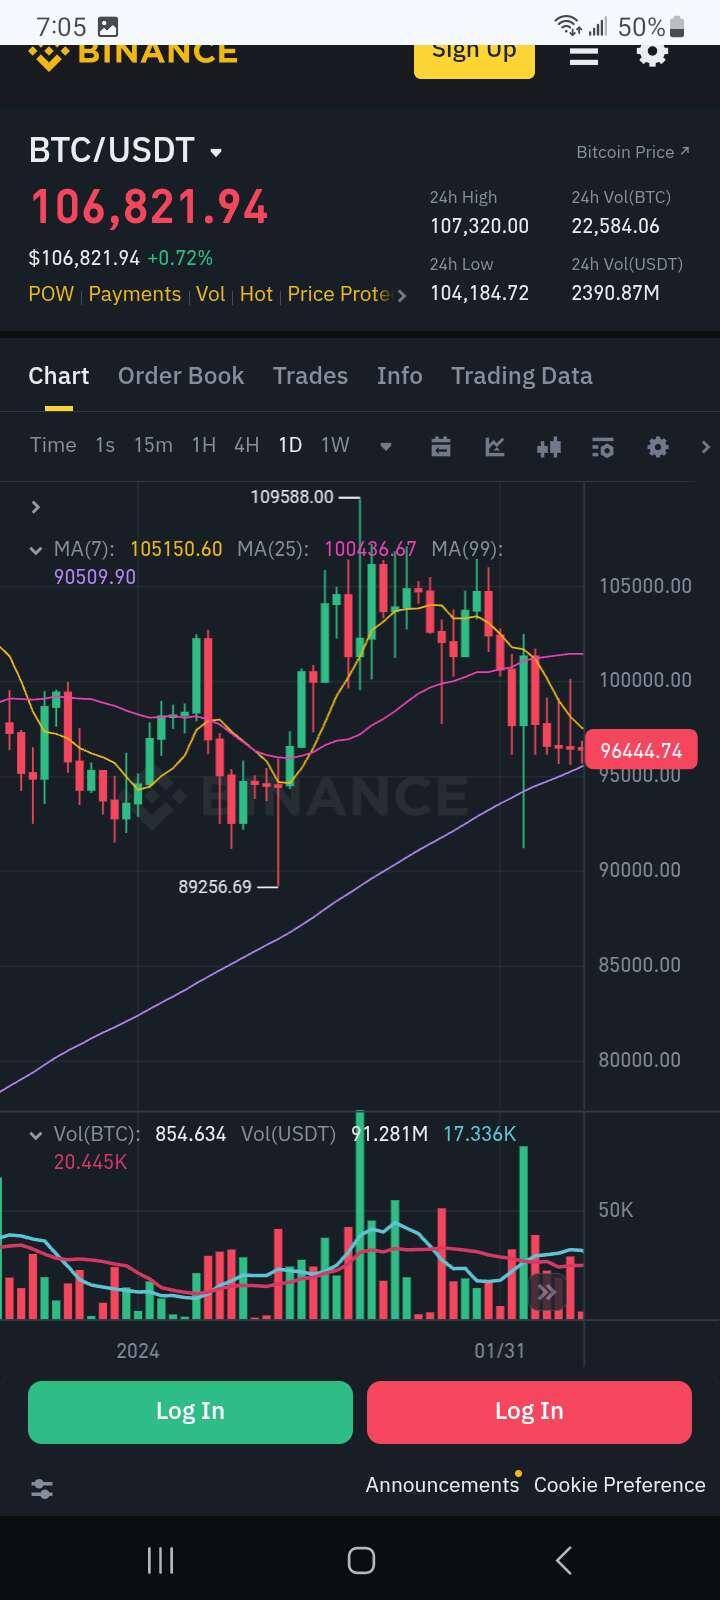This screenshot has height=1600, width=720.
Task: Open the hamburger menu icon
Action: pyautogui.click(x=584, y=56)
